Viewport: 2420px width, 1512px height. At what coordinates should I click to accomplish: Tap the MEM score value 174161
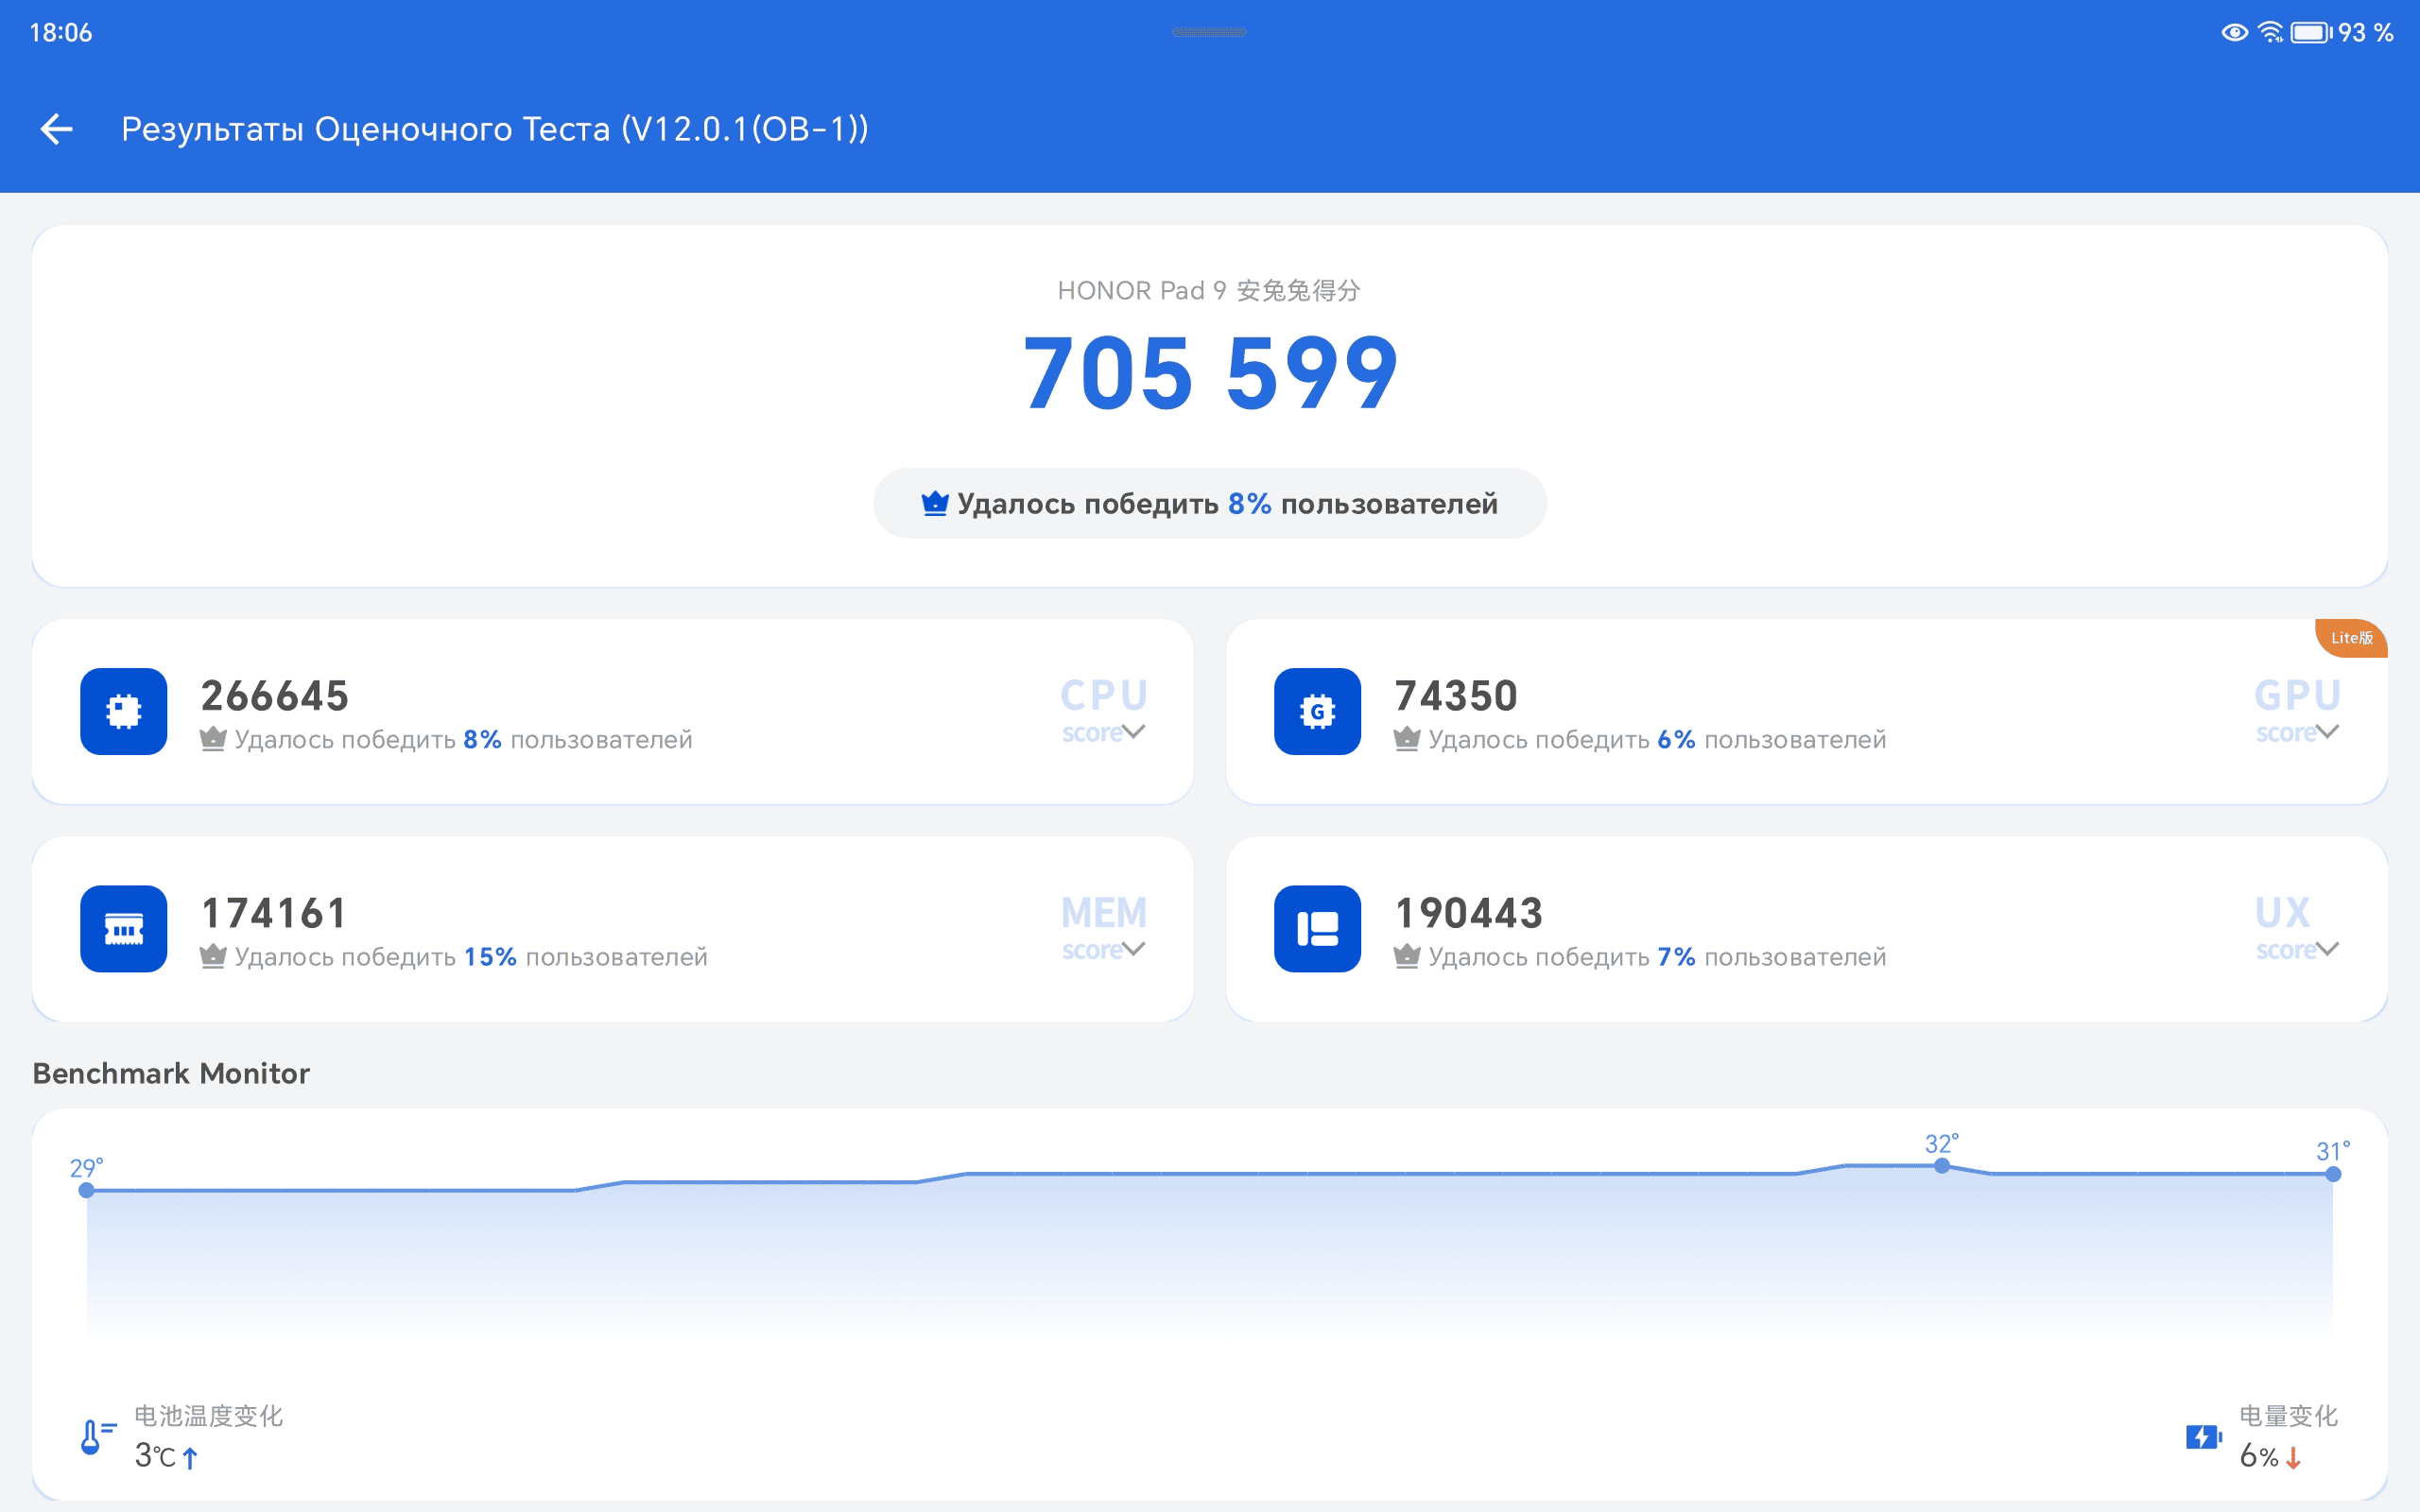click(274, 913)
